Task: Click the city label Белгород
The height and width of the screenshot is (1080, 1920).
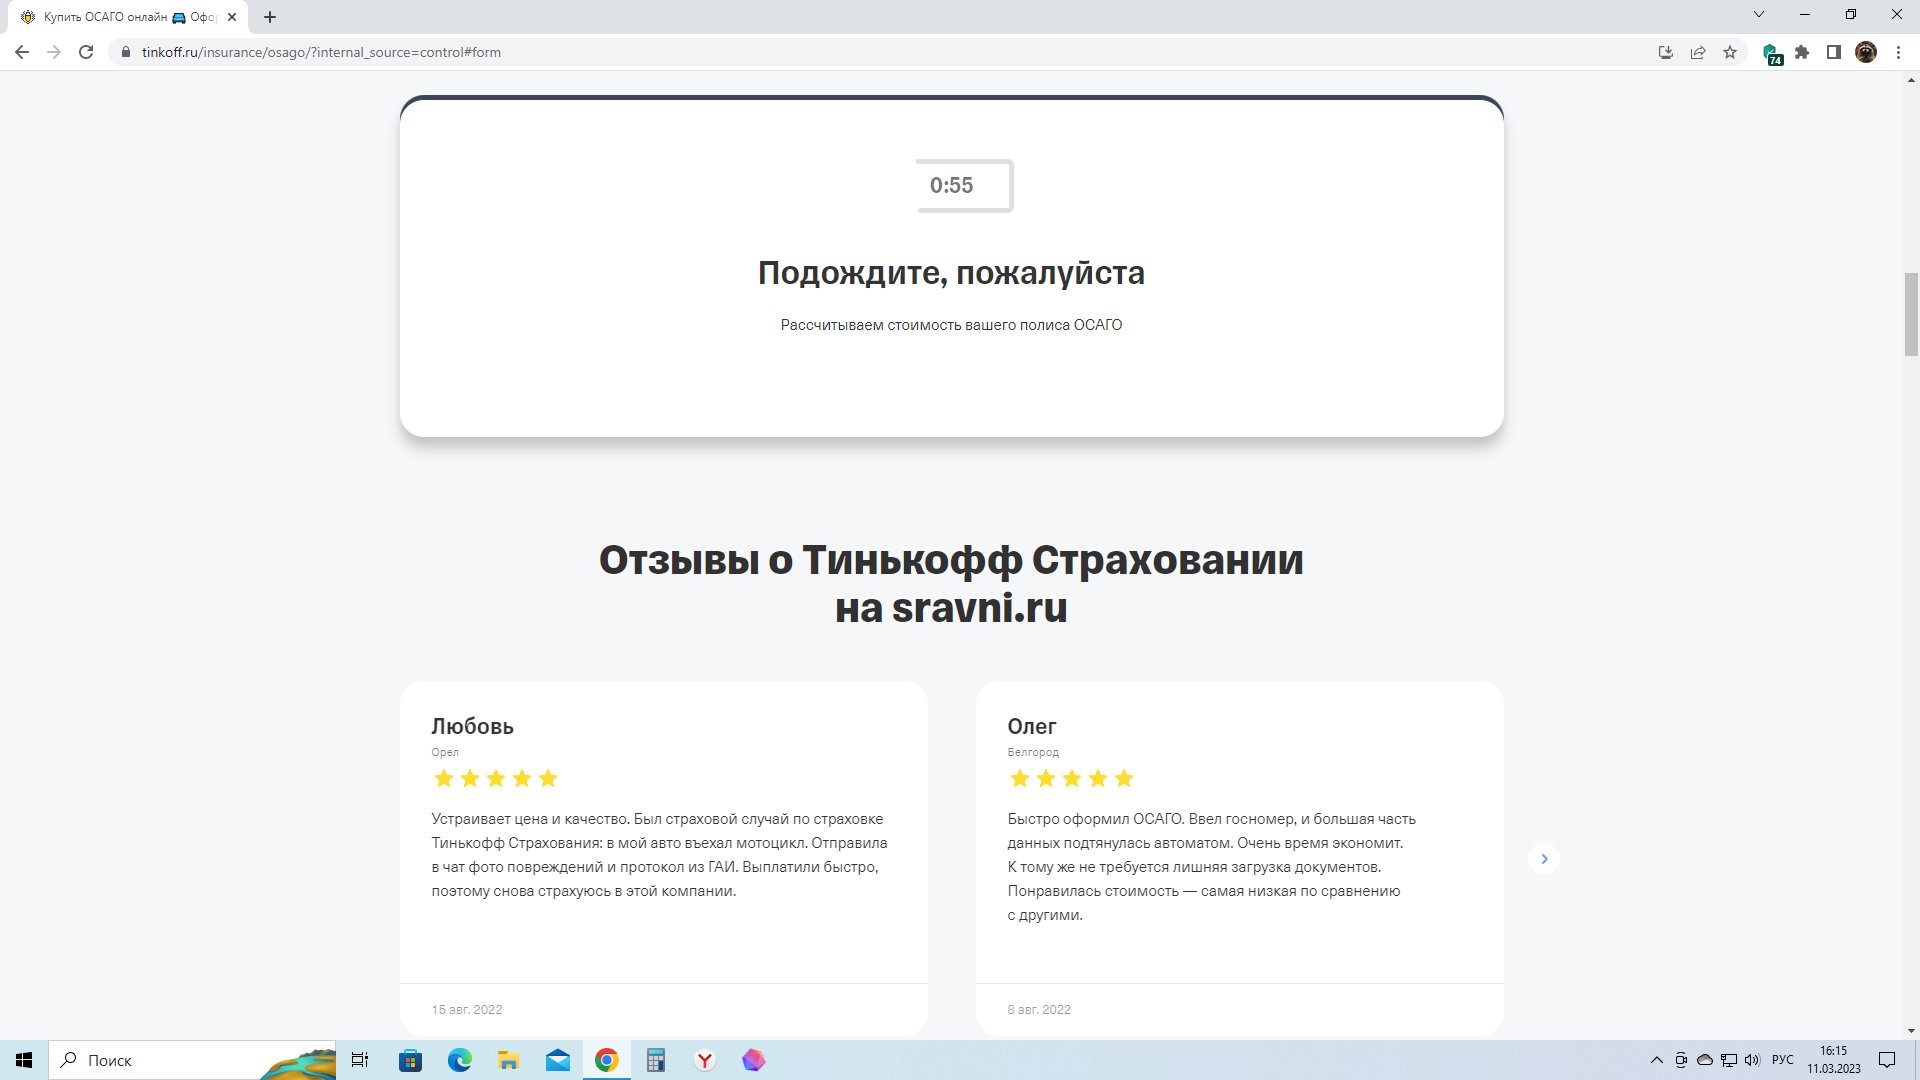Action: (1033, 752)
